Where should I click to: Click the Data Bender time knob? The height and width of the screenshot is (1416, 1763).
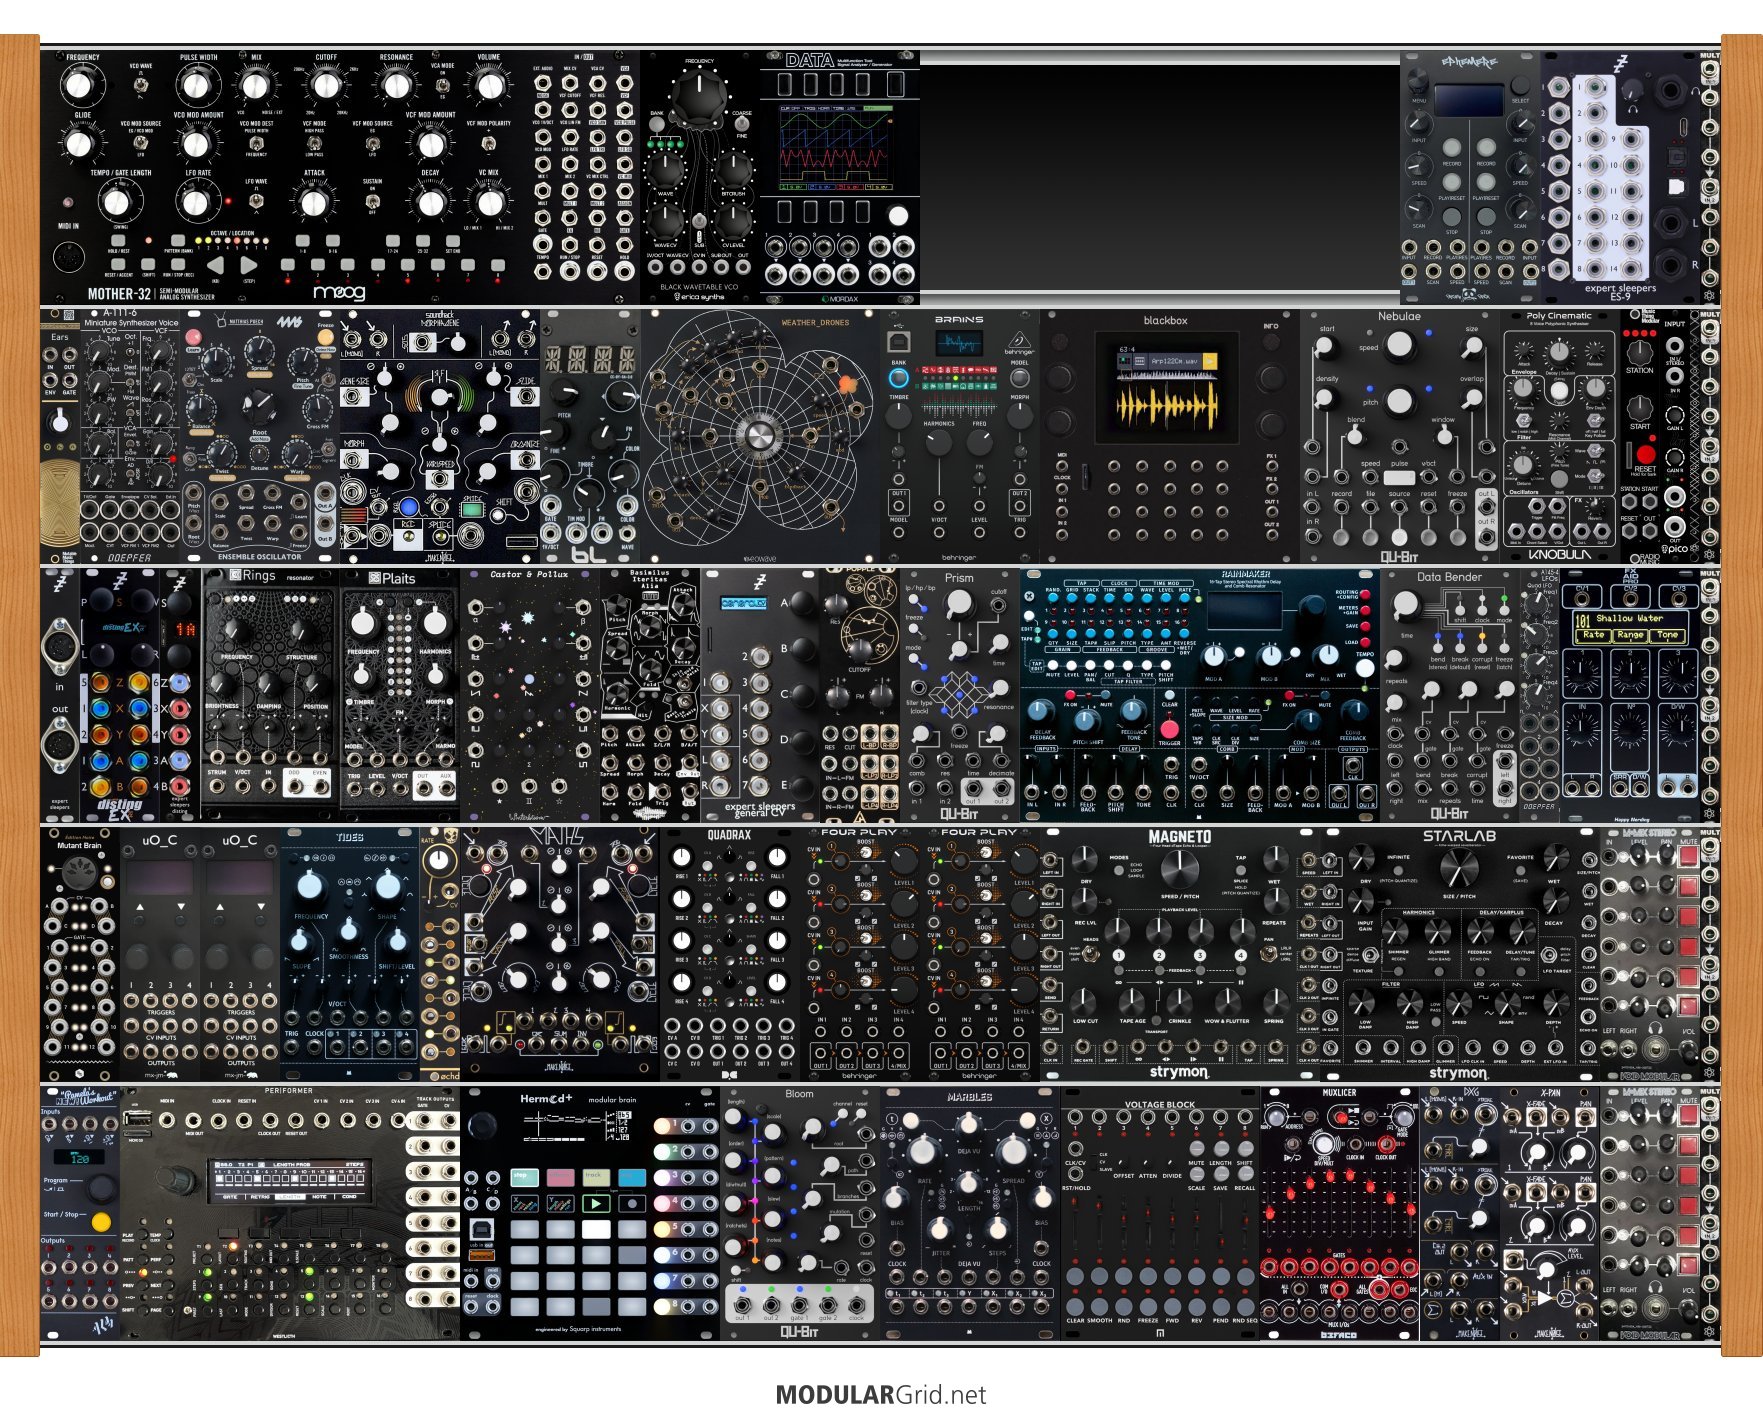coord(1406,604)
